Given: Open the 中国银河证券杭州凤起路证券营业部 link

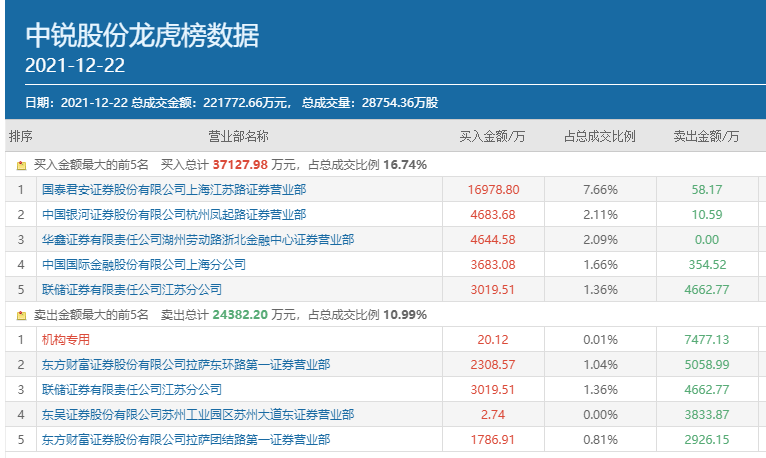Looking at the screenshot, I should [x=173, y=214].
